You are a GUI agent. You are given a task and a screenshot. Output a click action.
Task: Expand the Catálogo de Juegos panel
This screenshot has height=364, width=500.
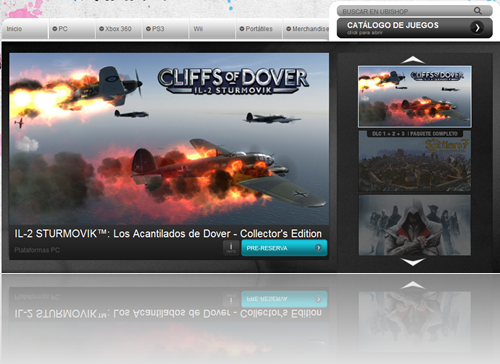[415, 28]
